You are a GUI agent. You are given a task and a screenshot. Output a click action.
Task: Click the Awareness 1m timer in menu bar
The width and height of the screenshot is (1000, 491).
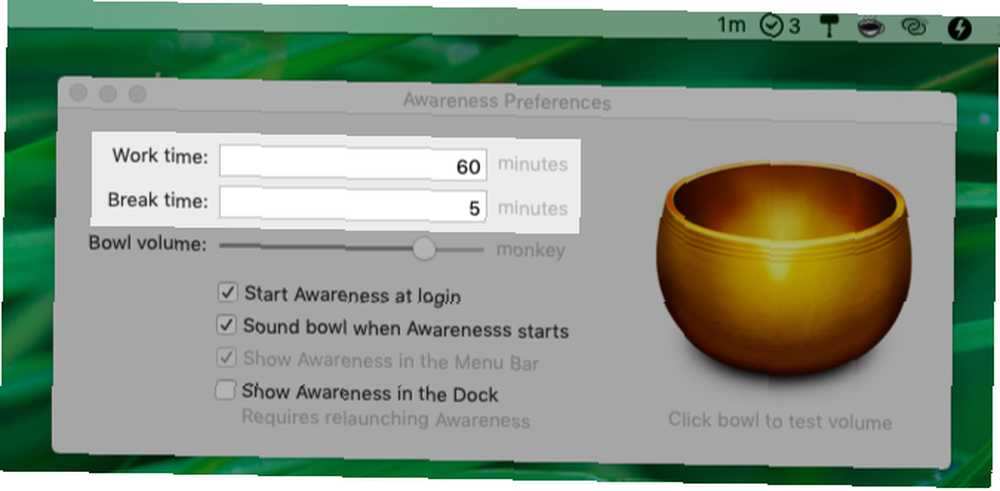point(731,26)
